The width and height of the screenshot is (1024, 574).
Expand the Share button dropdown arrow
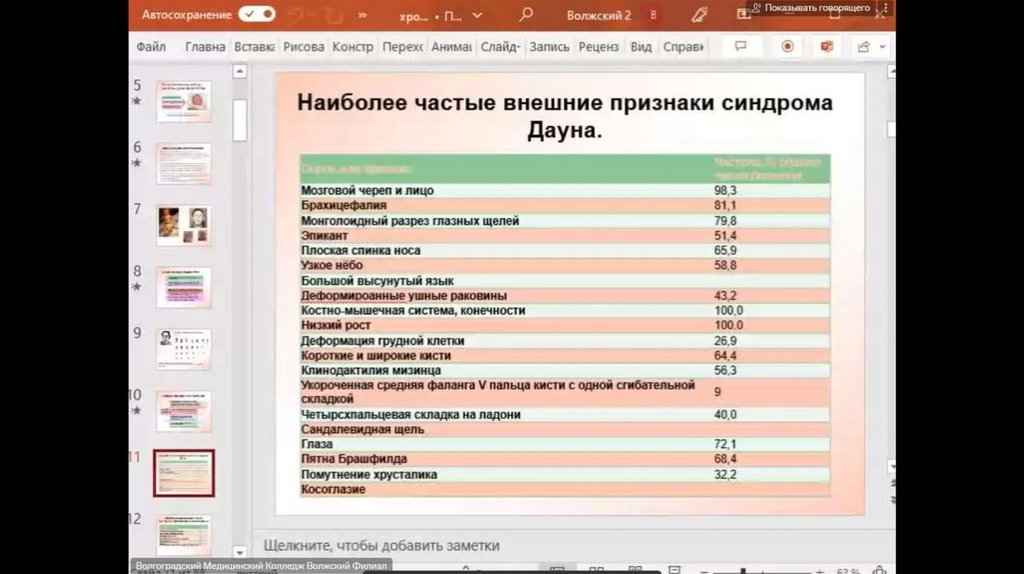coord(884,46)
